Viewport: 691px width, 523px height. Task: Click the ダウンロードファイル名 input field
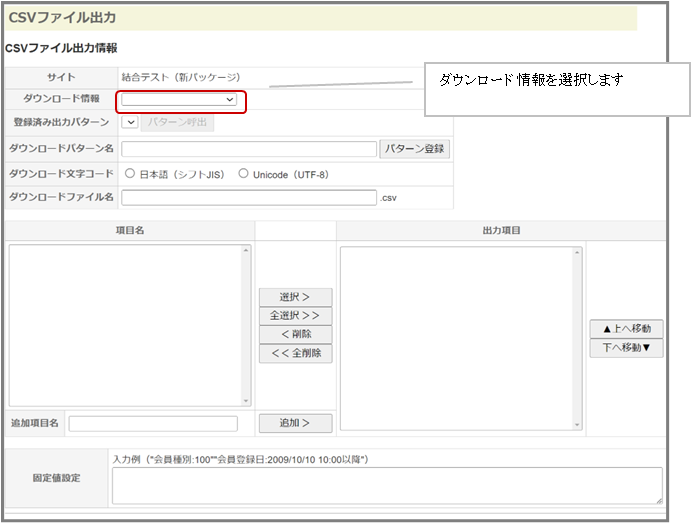(248, 198)
